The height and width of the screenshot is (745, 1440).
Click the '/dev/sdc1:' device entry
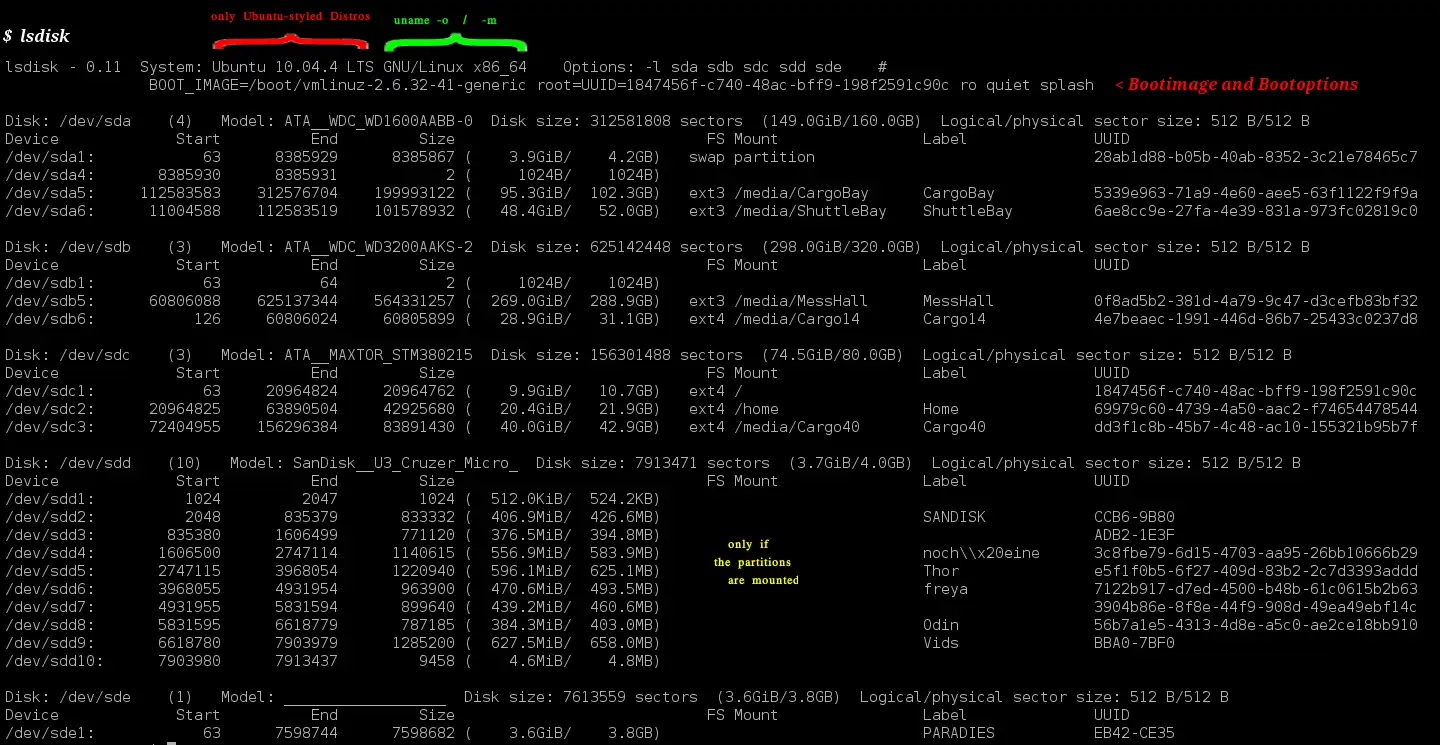tap(50, 391)
